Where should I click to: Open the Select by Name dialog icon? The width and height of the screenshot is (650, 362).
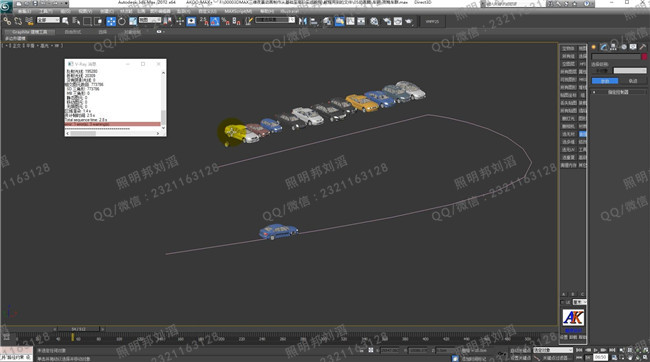pyautogui.click(x=76, y=21)
